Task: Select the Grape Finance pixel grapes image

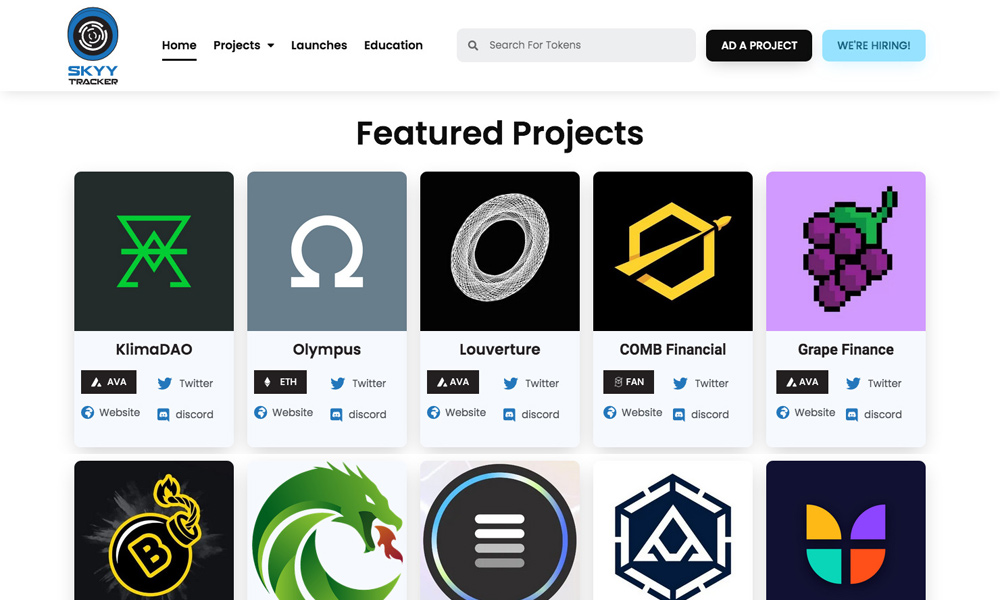Action: click(845, 251)
